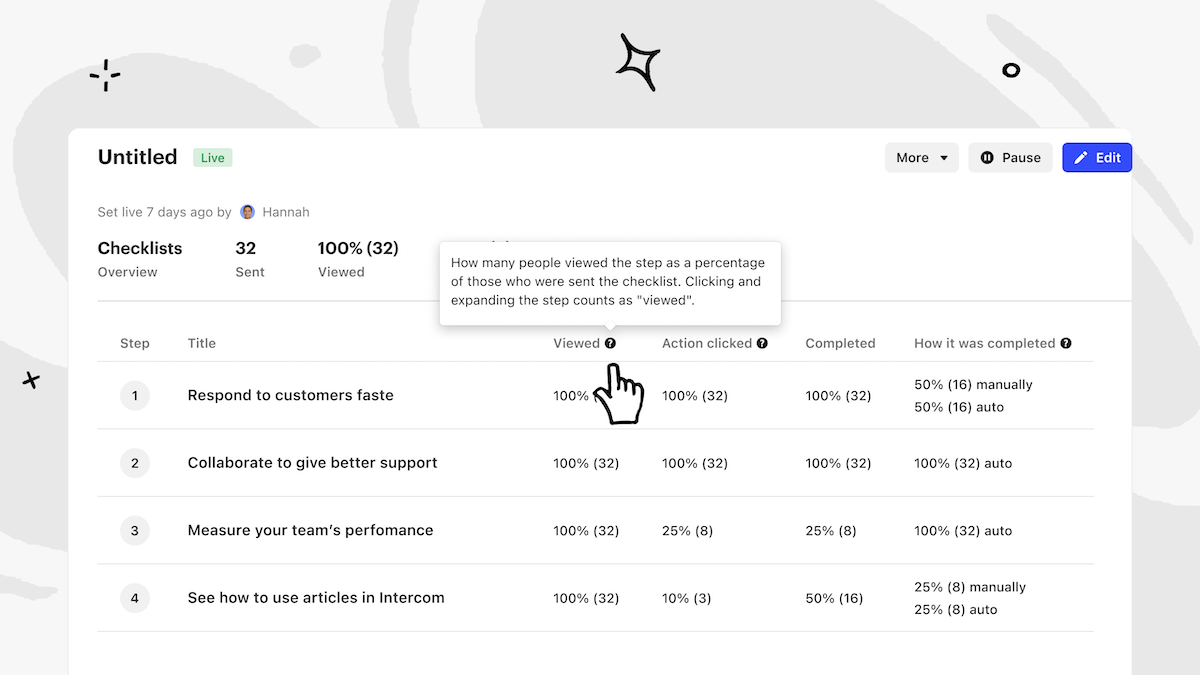The image size is (1200, 675).
Task: Open 'Collaborate to give better support' step
Action: pyautogui.click(x=312, y=463)
